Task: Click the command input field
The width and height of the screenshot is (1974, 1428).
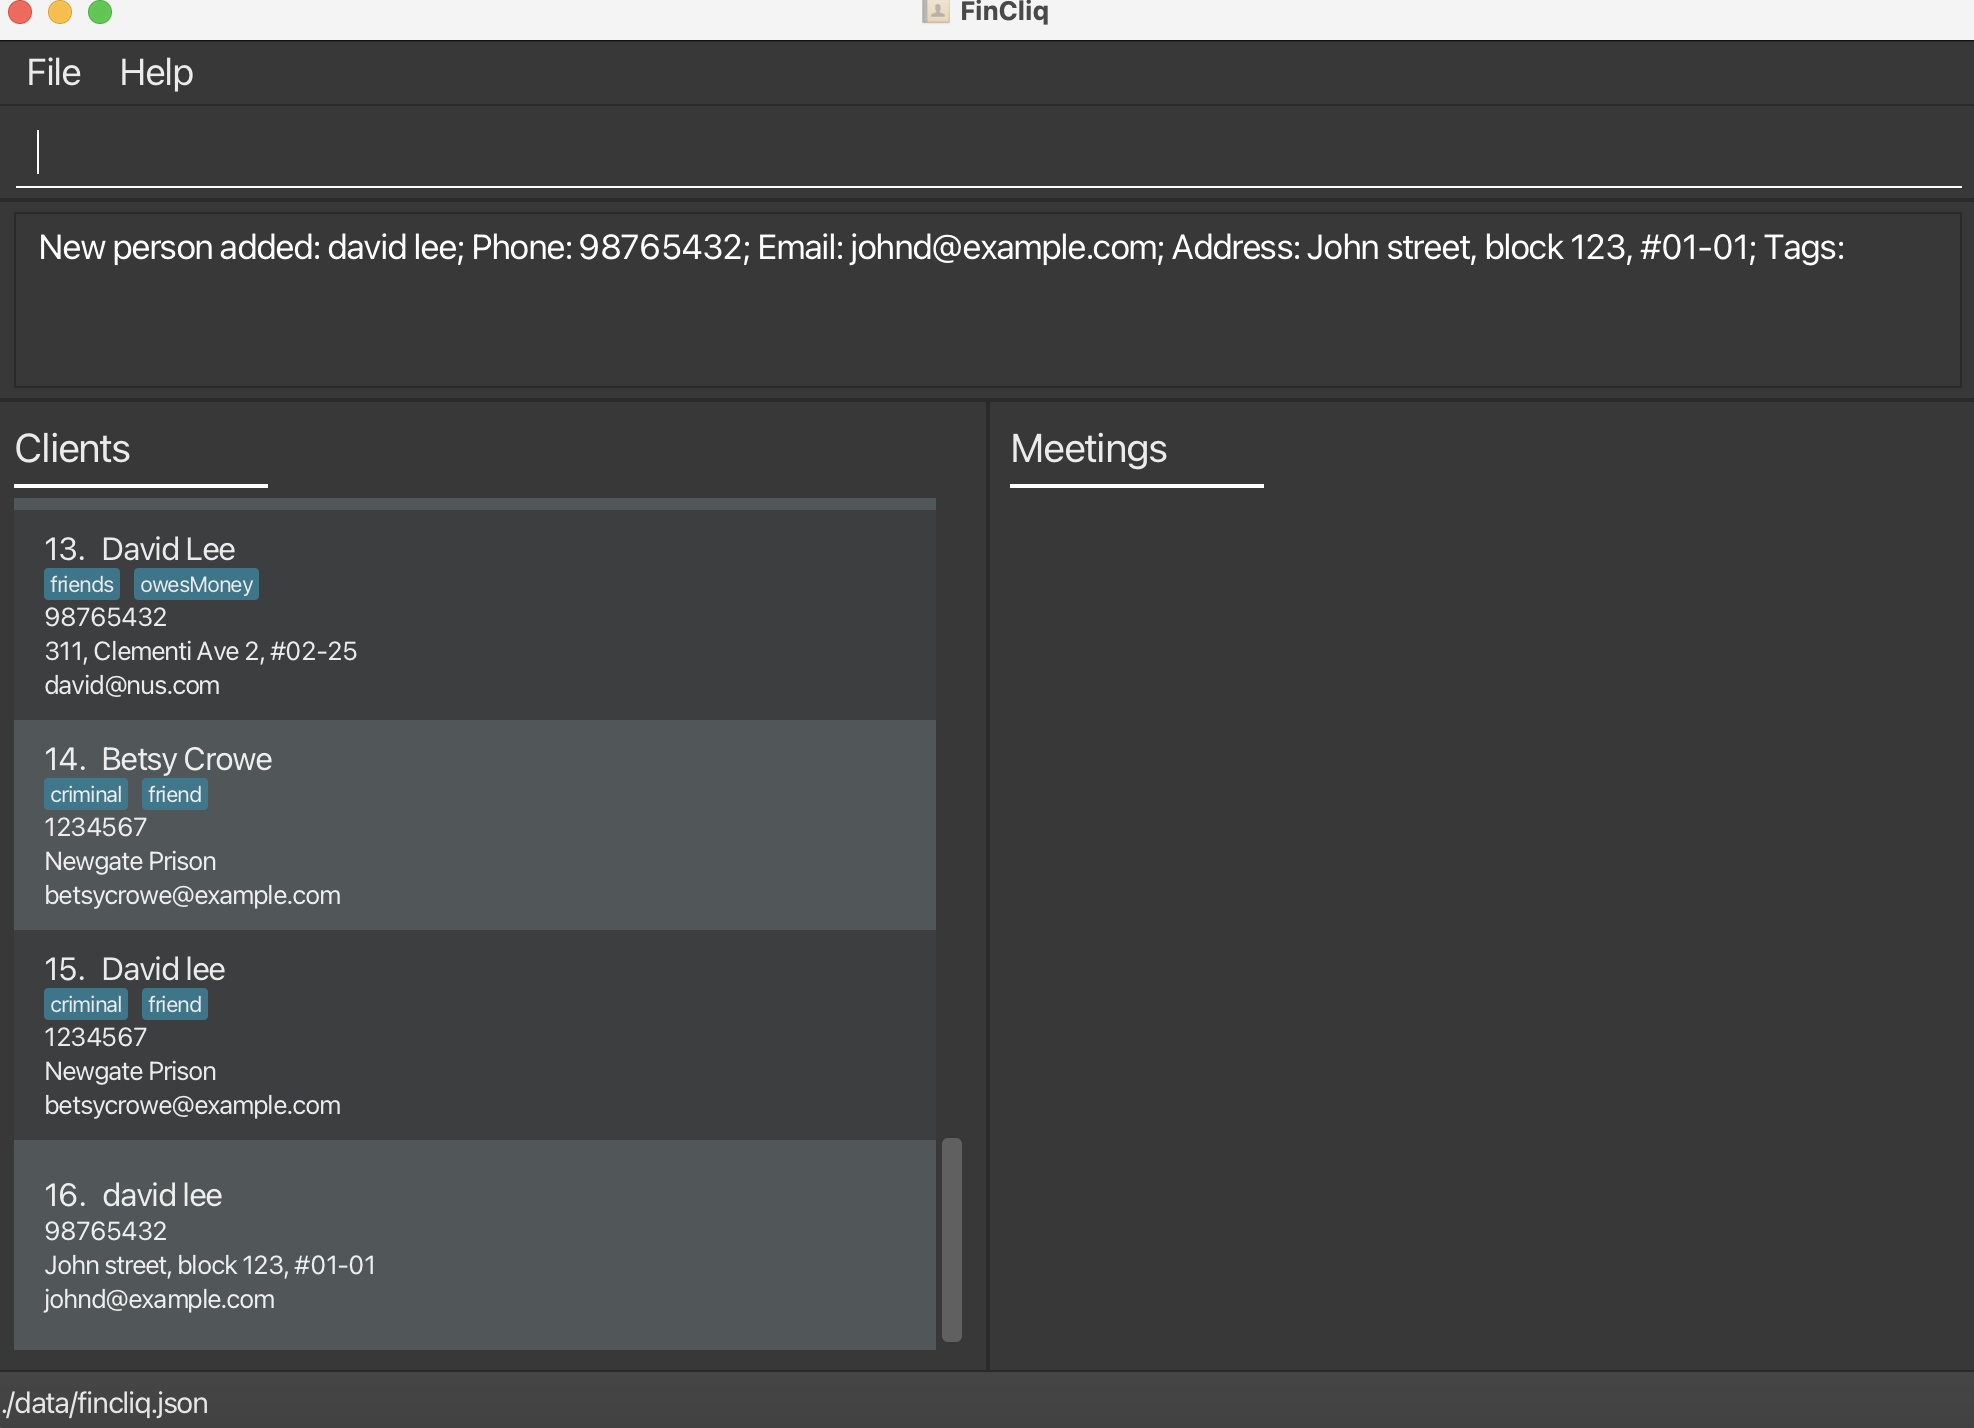Action: tap(986, 152)
